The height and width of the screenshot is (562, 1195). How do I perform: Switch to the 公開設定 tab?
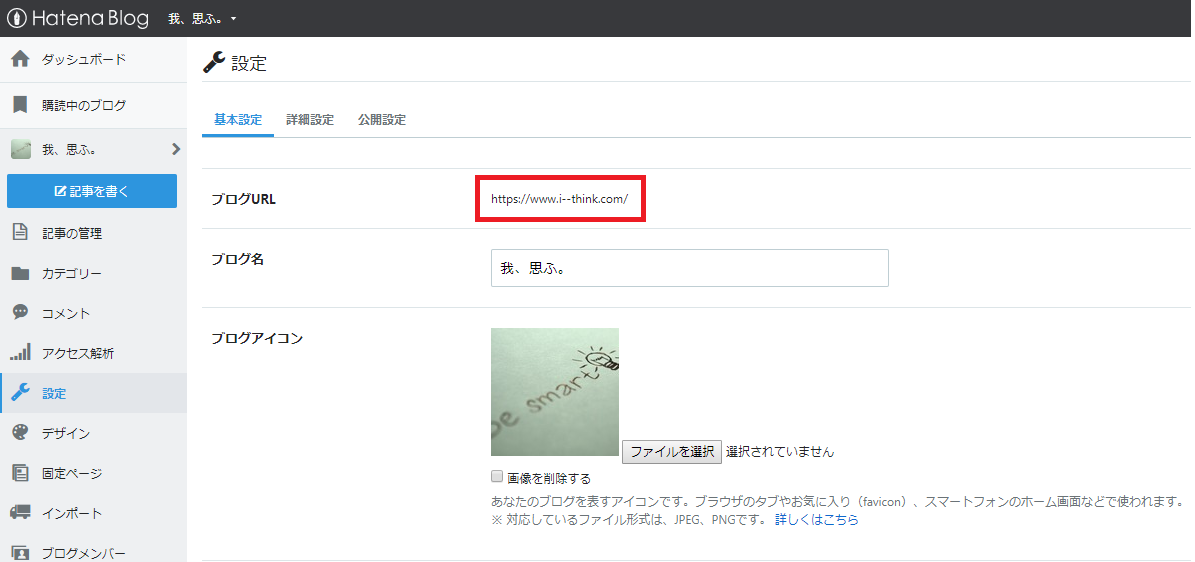382,120
